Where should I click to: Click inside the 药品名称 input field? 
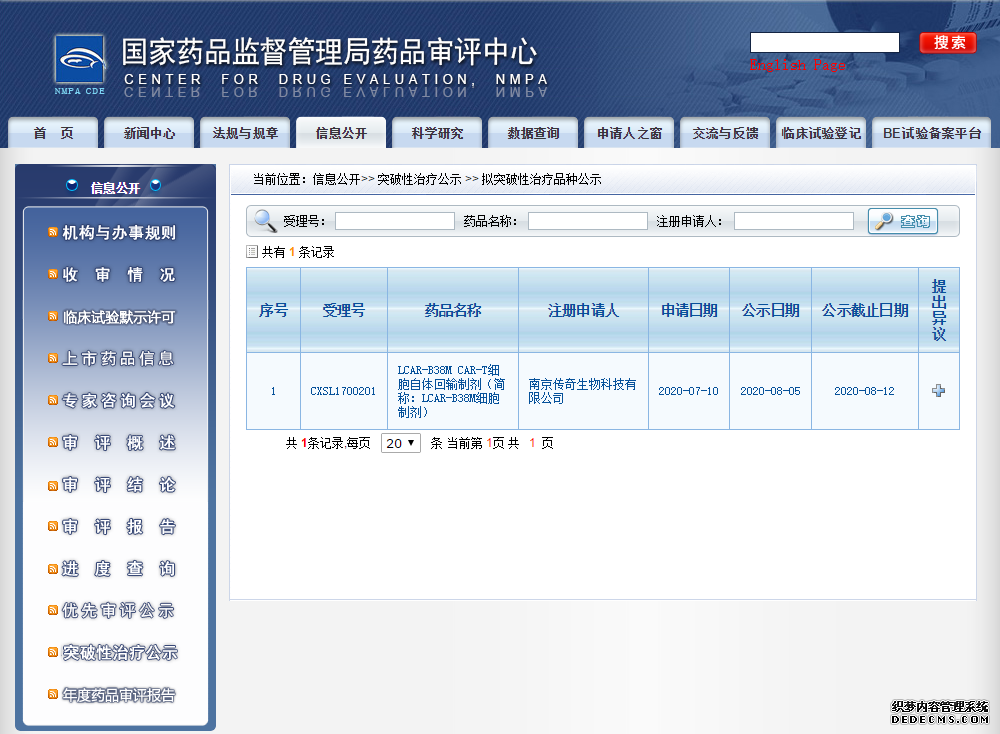click(587, 220)
